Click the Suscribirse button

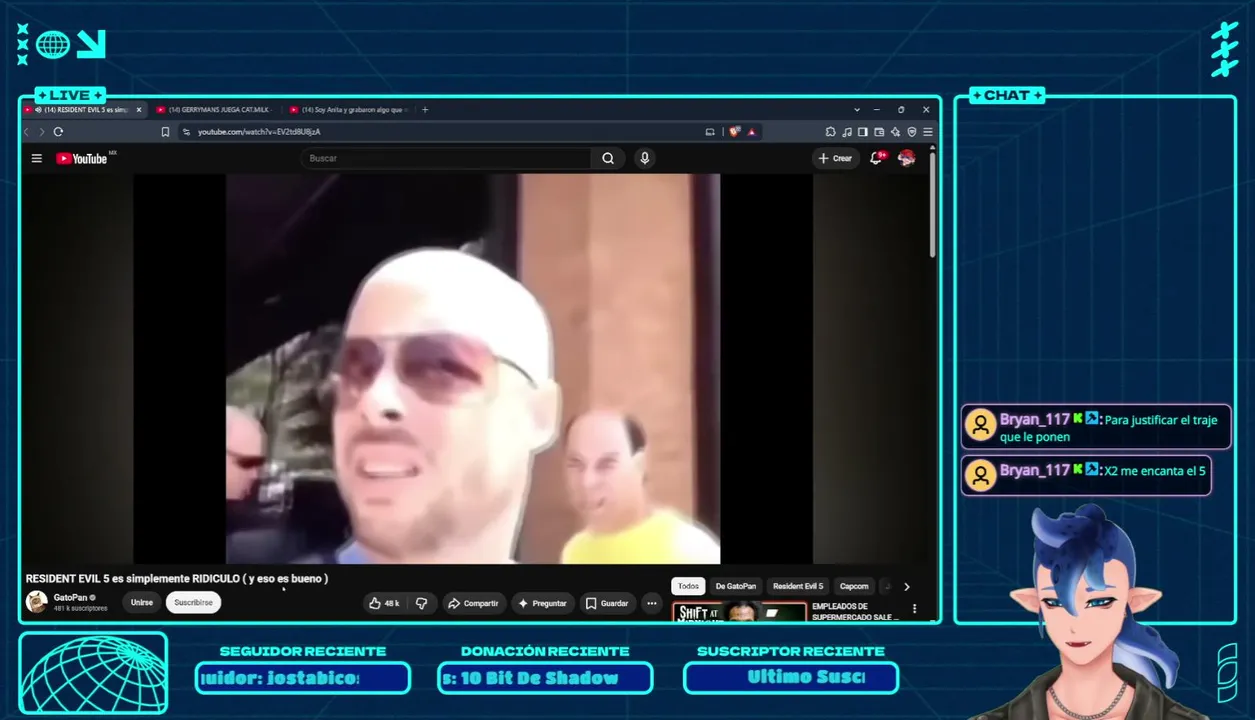pos(194,603)
